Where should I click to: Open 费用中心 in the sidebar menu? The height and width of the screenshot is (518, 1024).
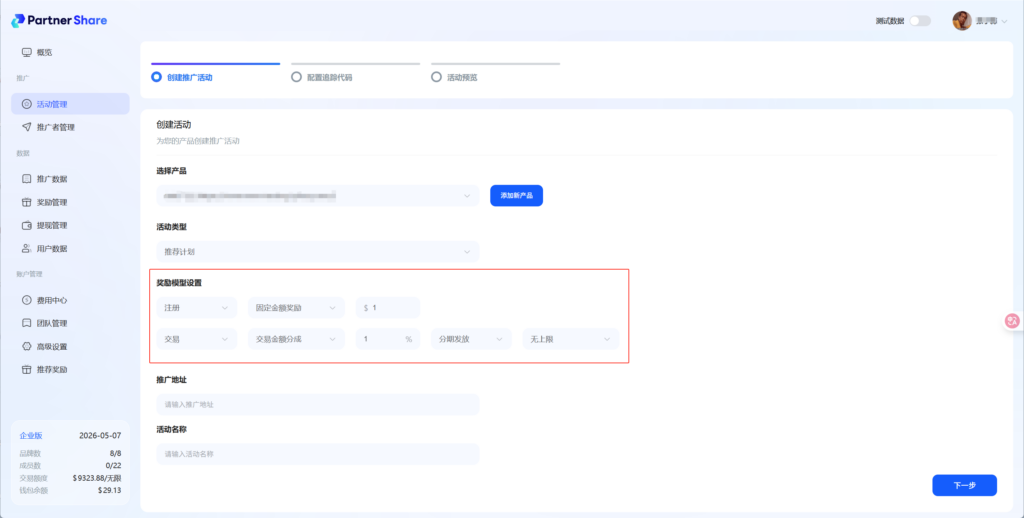51,300
